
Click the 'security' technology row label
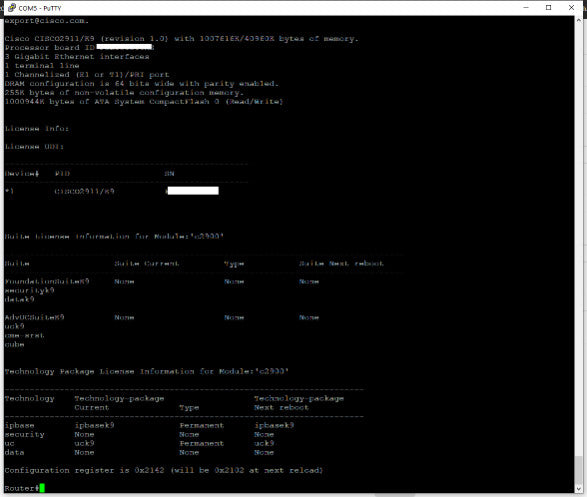[x=24, y=435]
